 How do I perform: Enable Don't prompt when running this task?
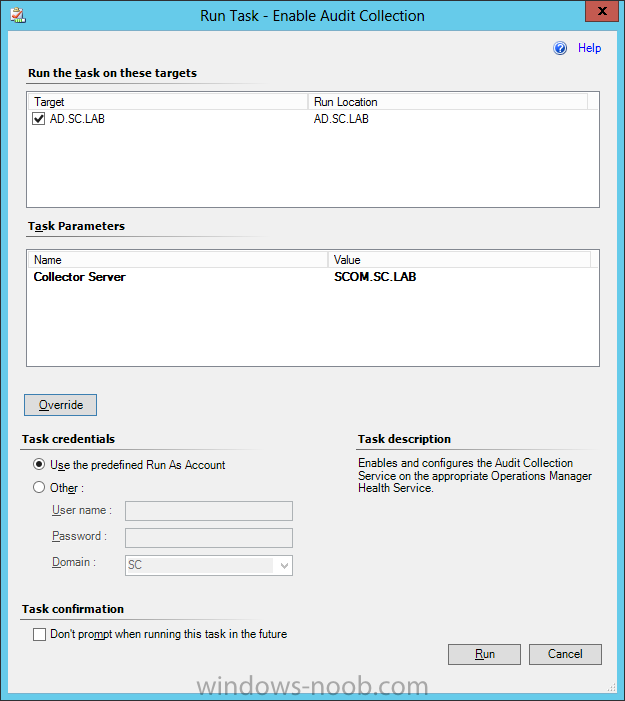[x=39, y=634]
